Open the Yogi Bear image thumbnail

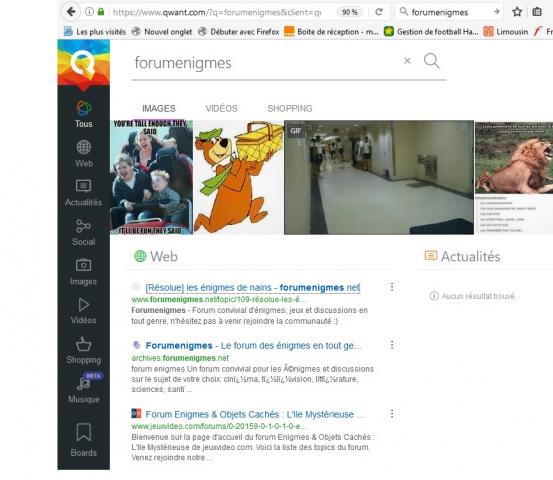tap(239, 177)
